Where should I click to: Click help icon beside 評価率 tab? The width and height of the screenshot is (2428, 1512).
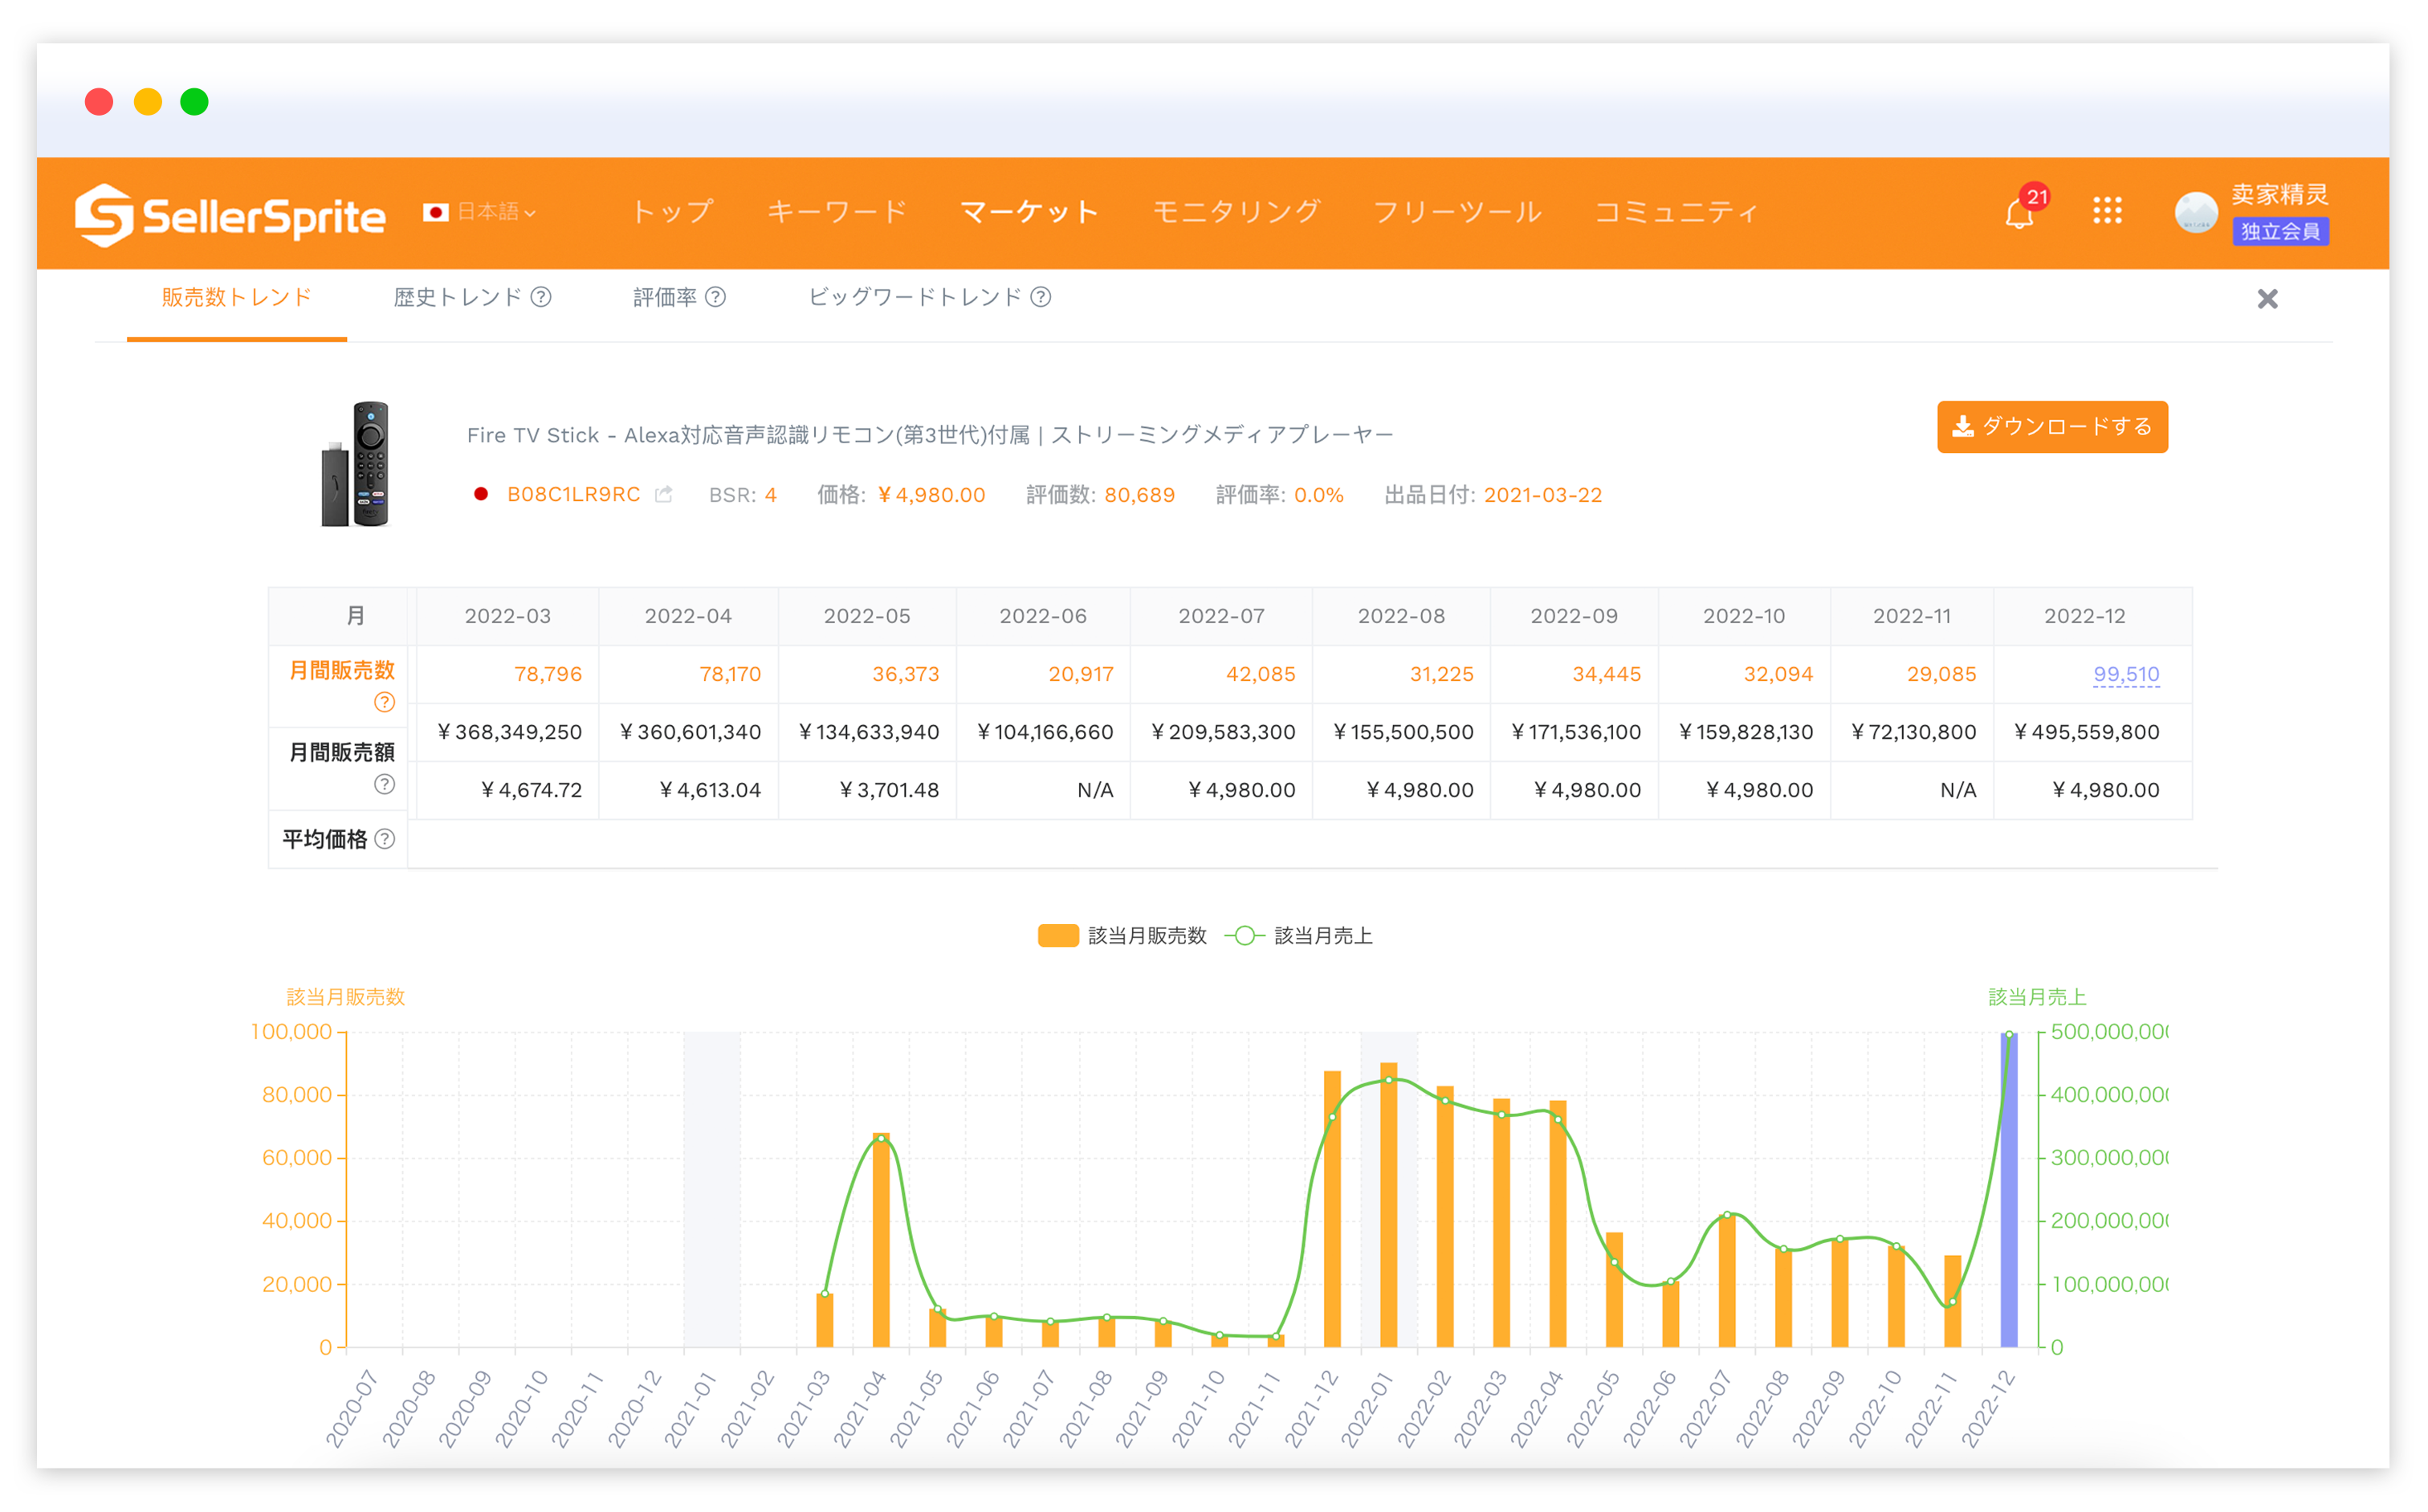tap(715, 297)
